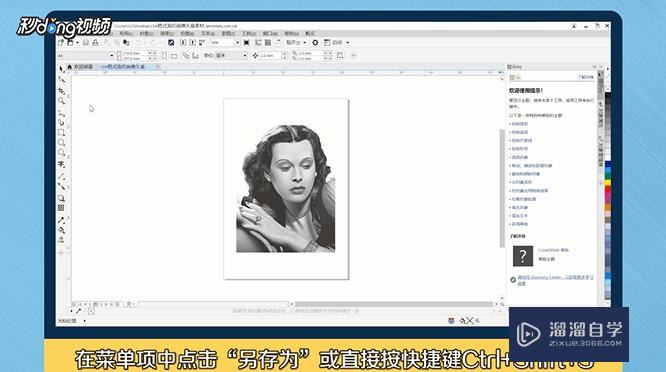Image resolution: width=666 pixels, height=372 pixels.
Task: Open the Layout (布局) menu
Action: coord(125,33)
